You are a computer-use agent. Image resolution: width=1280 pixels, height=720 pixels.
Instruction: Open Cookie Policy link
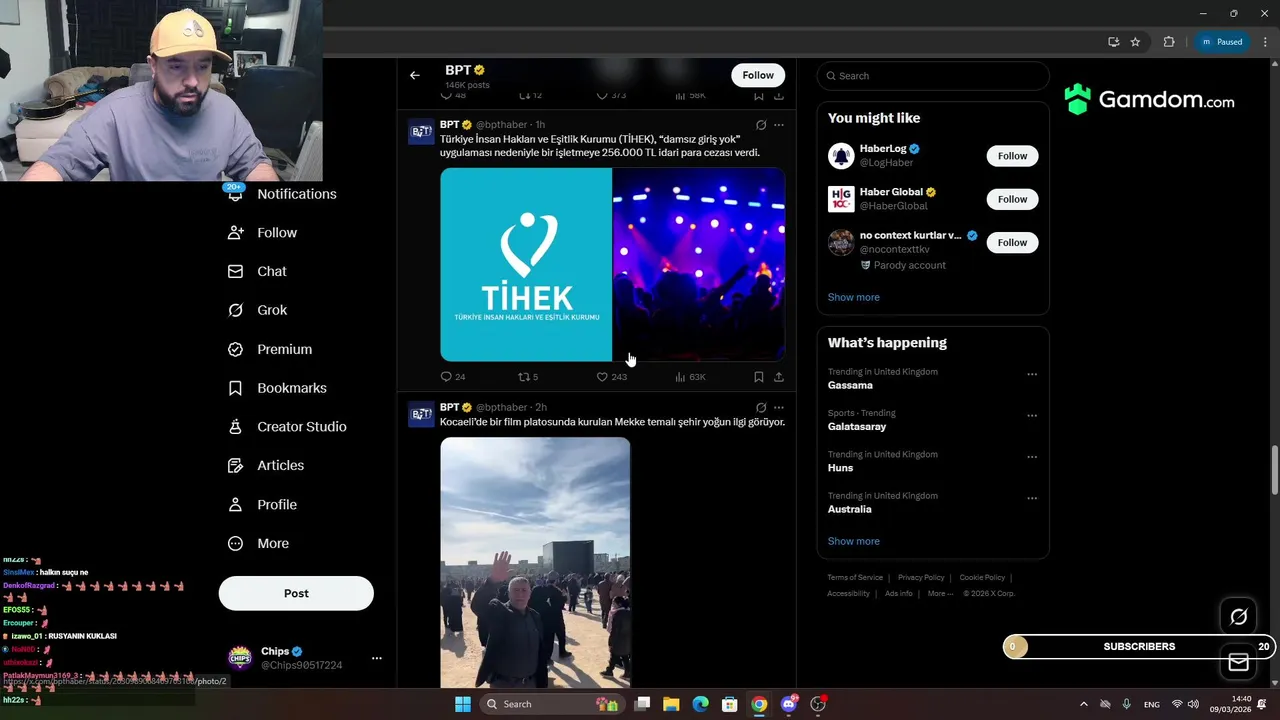tap(982, 578)
